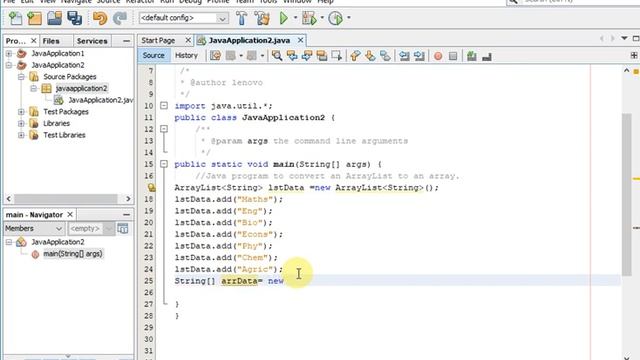Click the Open Project icon
This screenshot has width=640, height=360.
[x=55, y=18]
